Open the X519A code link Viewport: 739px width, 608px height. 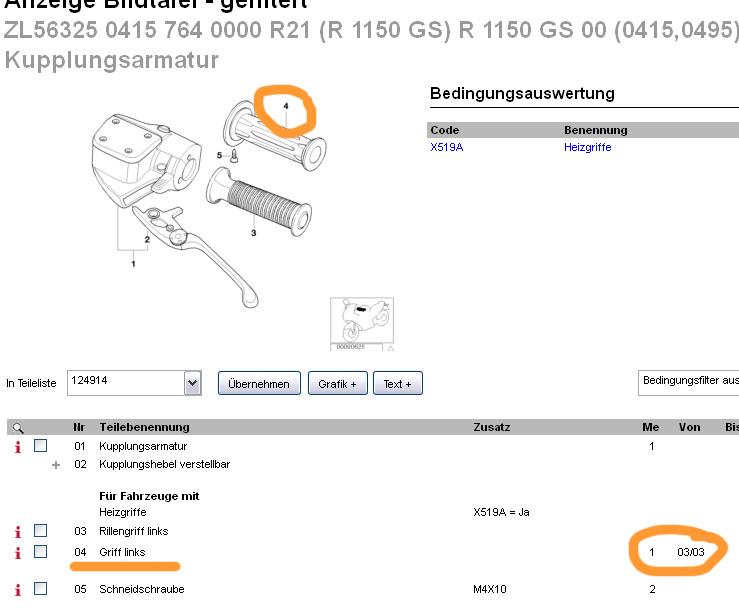click(447, 147)
